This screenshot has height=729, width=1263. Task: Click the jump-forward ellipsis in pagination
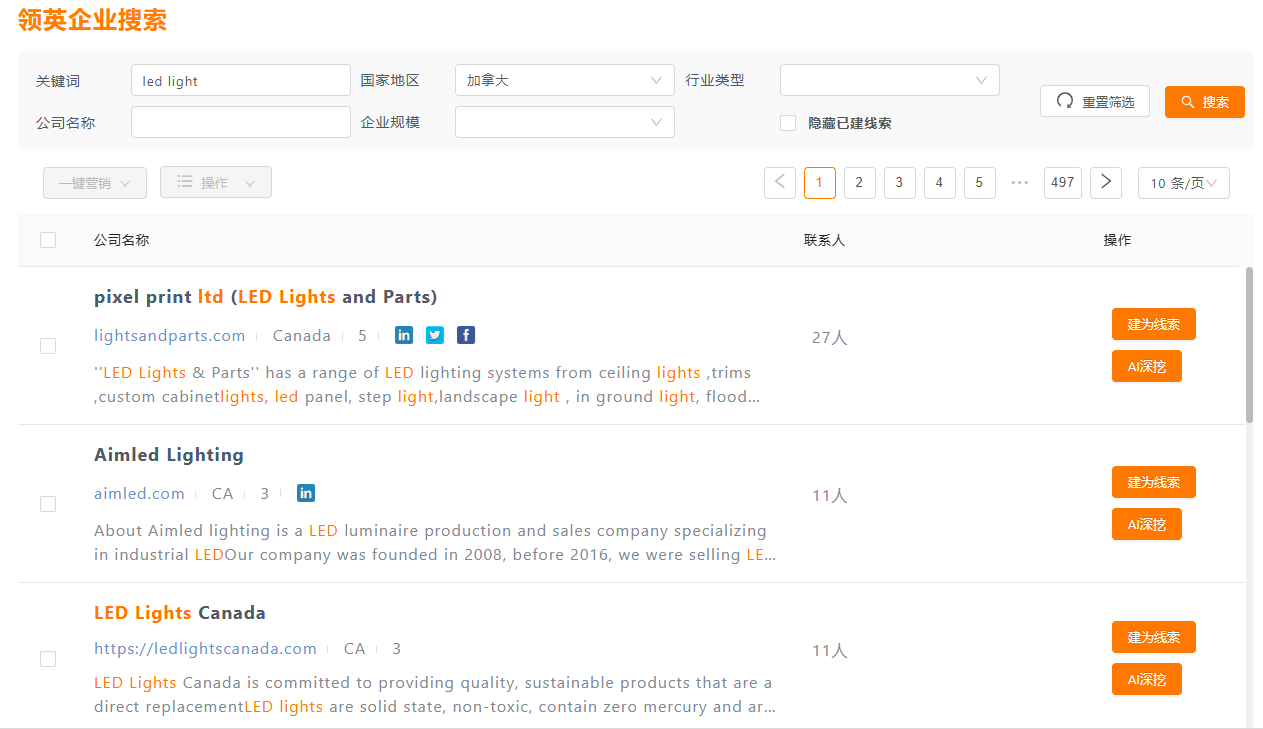[x=1020, y=183]
